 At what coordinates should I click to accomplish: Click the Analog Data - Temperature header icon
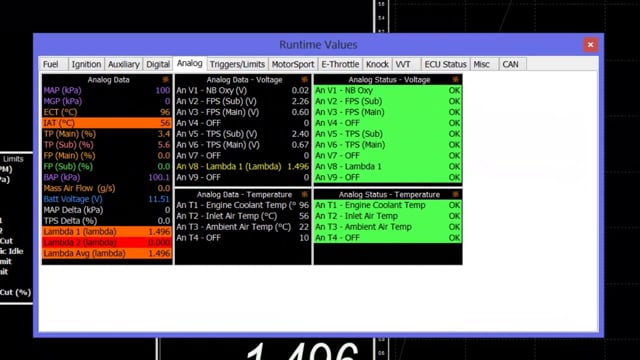304,194
